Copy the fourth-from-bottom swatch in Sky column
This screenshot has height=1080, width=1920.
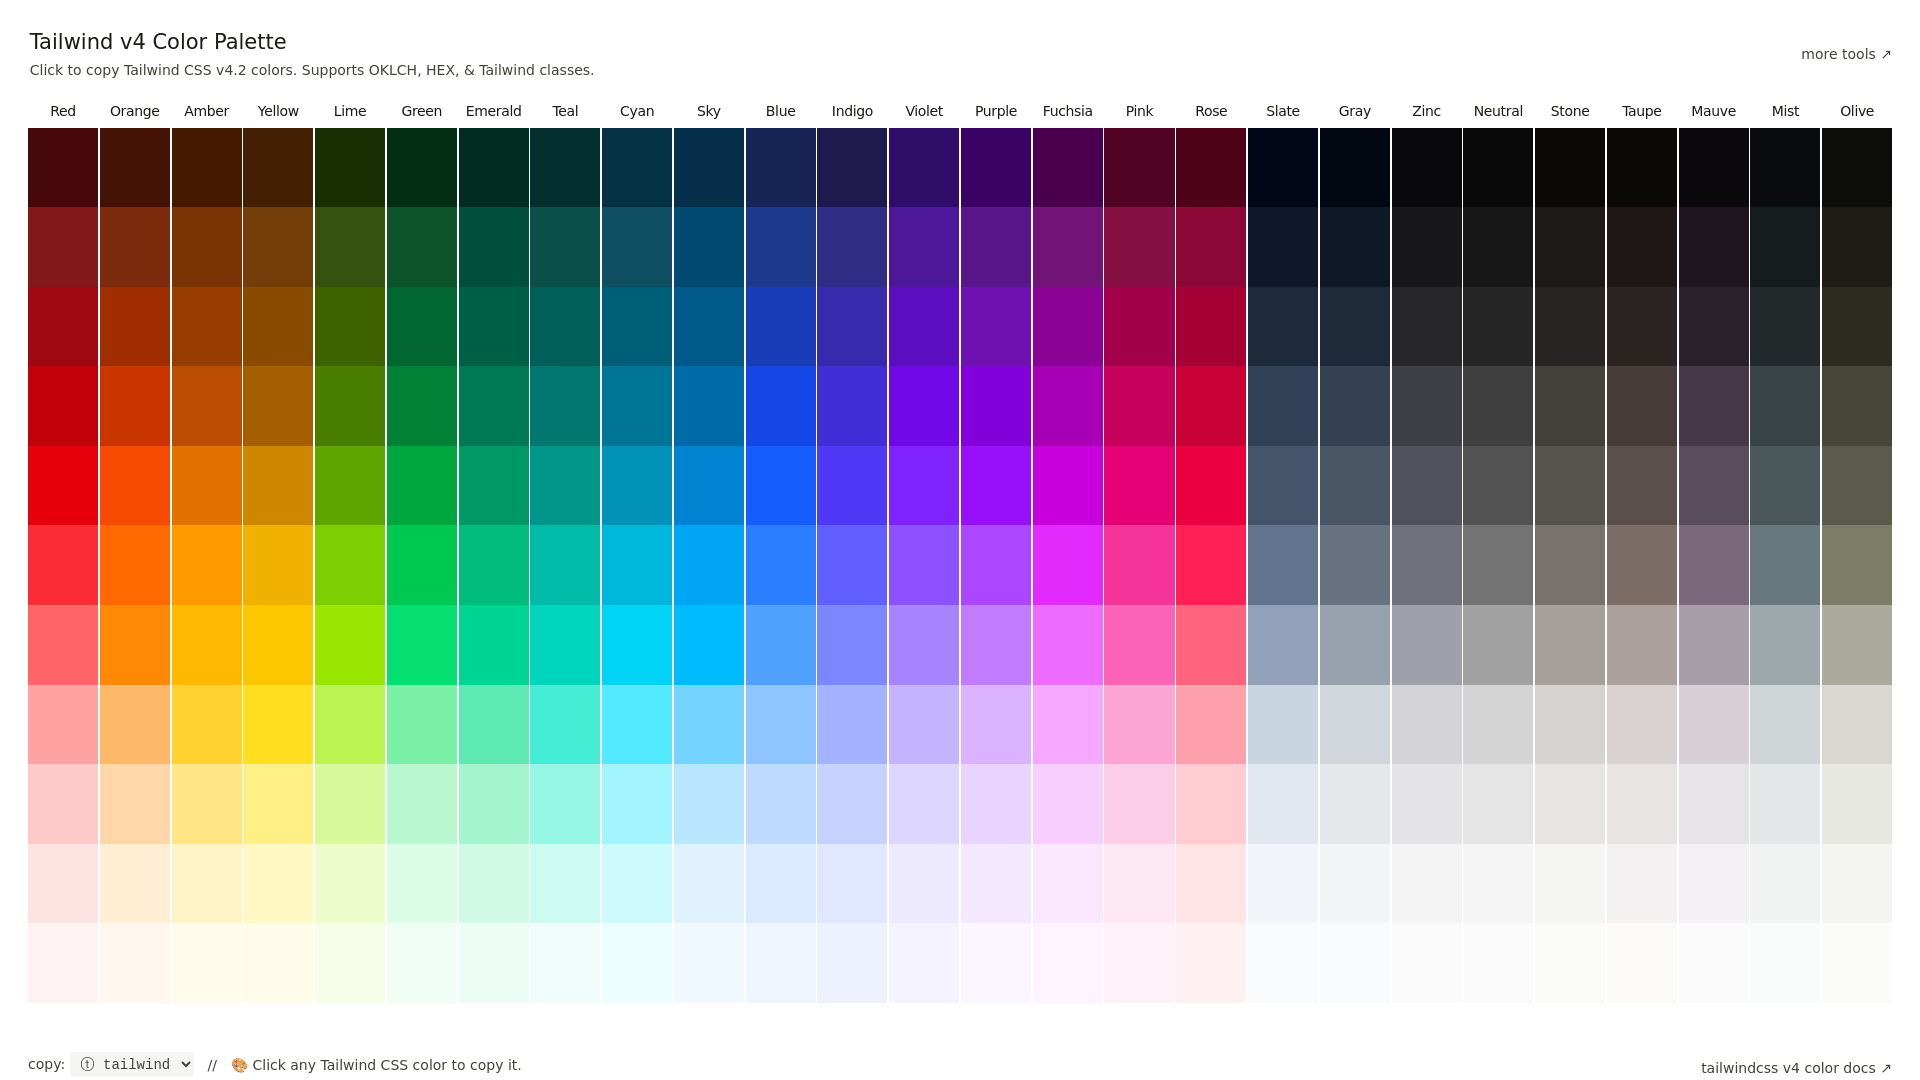pos(709,724)
